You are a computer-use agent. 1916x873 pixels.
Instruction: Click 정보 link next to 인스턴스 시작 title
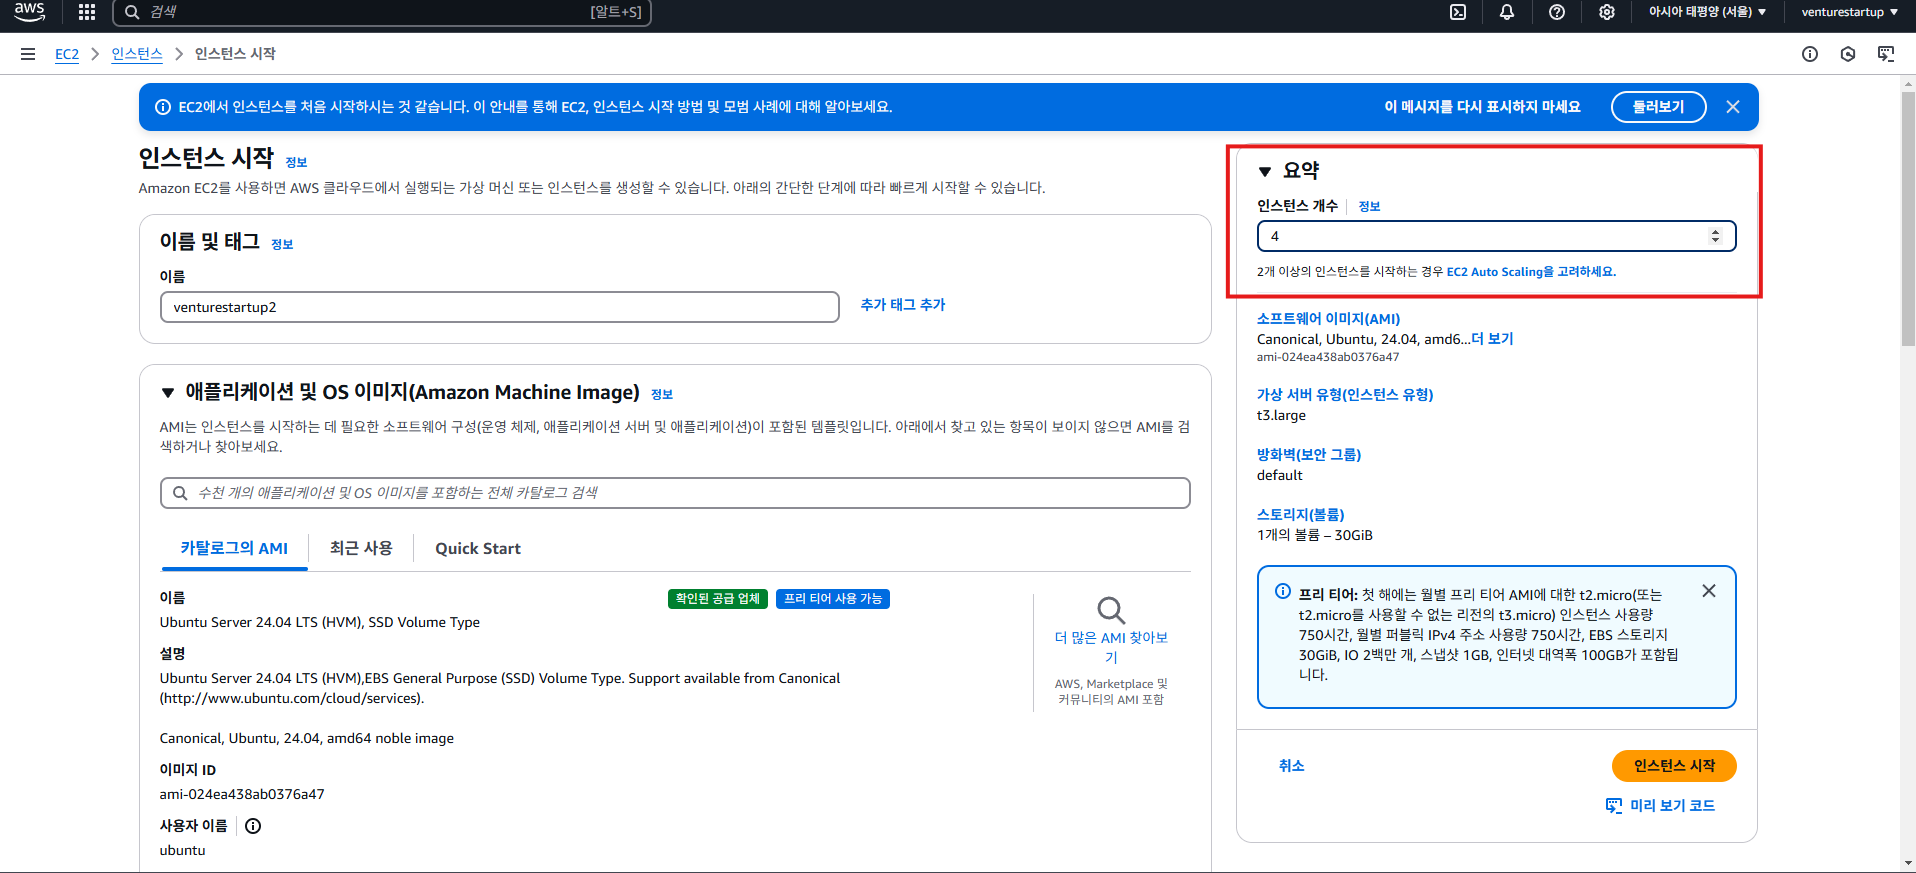pyautogui.click(x=296, y=163)
